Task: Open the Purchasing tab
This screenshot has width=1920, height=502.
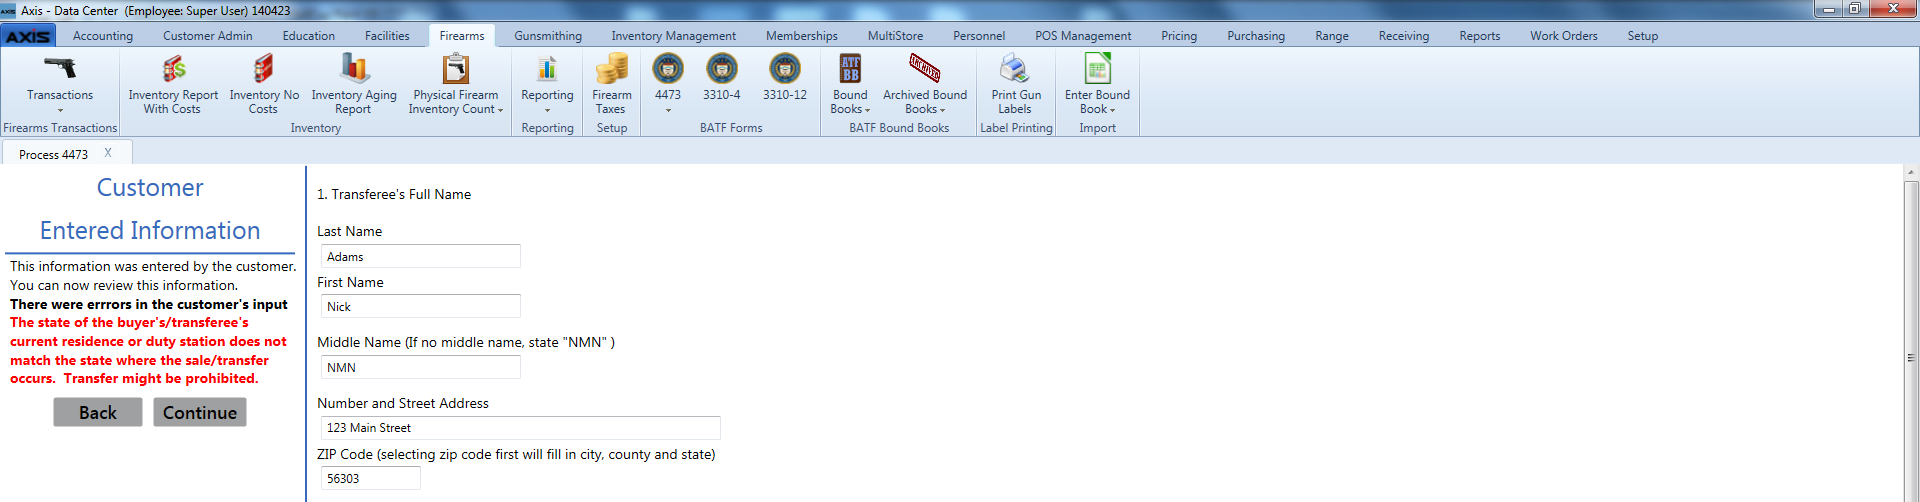Action: (x=1256, y=36)
